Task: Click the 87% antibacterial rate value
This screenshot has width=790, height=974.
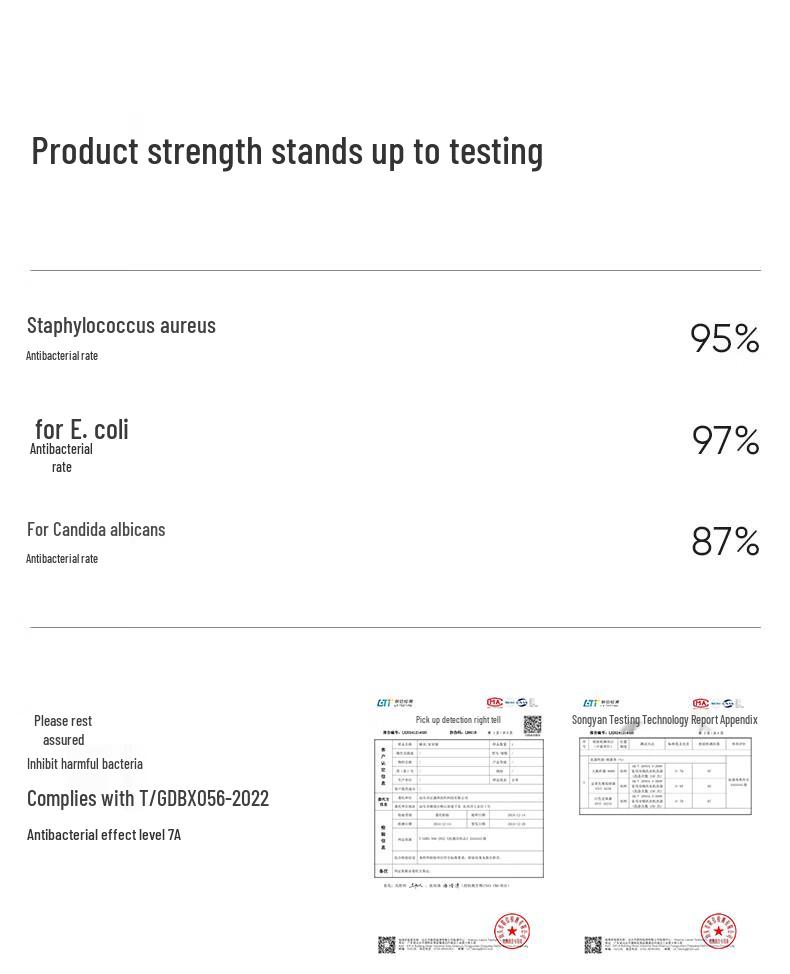Action: pyautogui.click(x=725, y=541)
